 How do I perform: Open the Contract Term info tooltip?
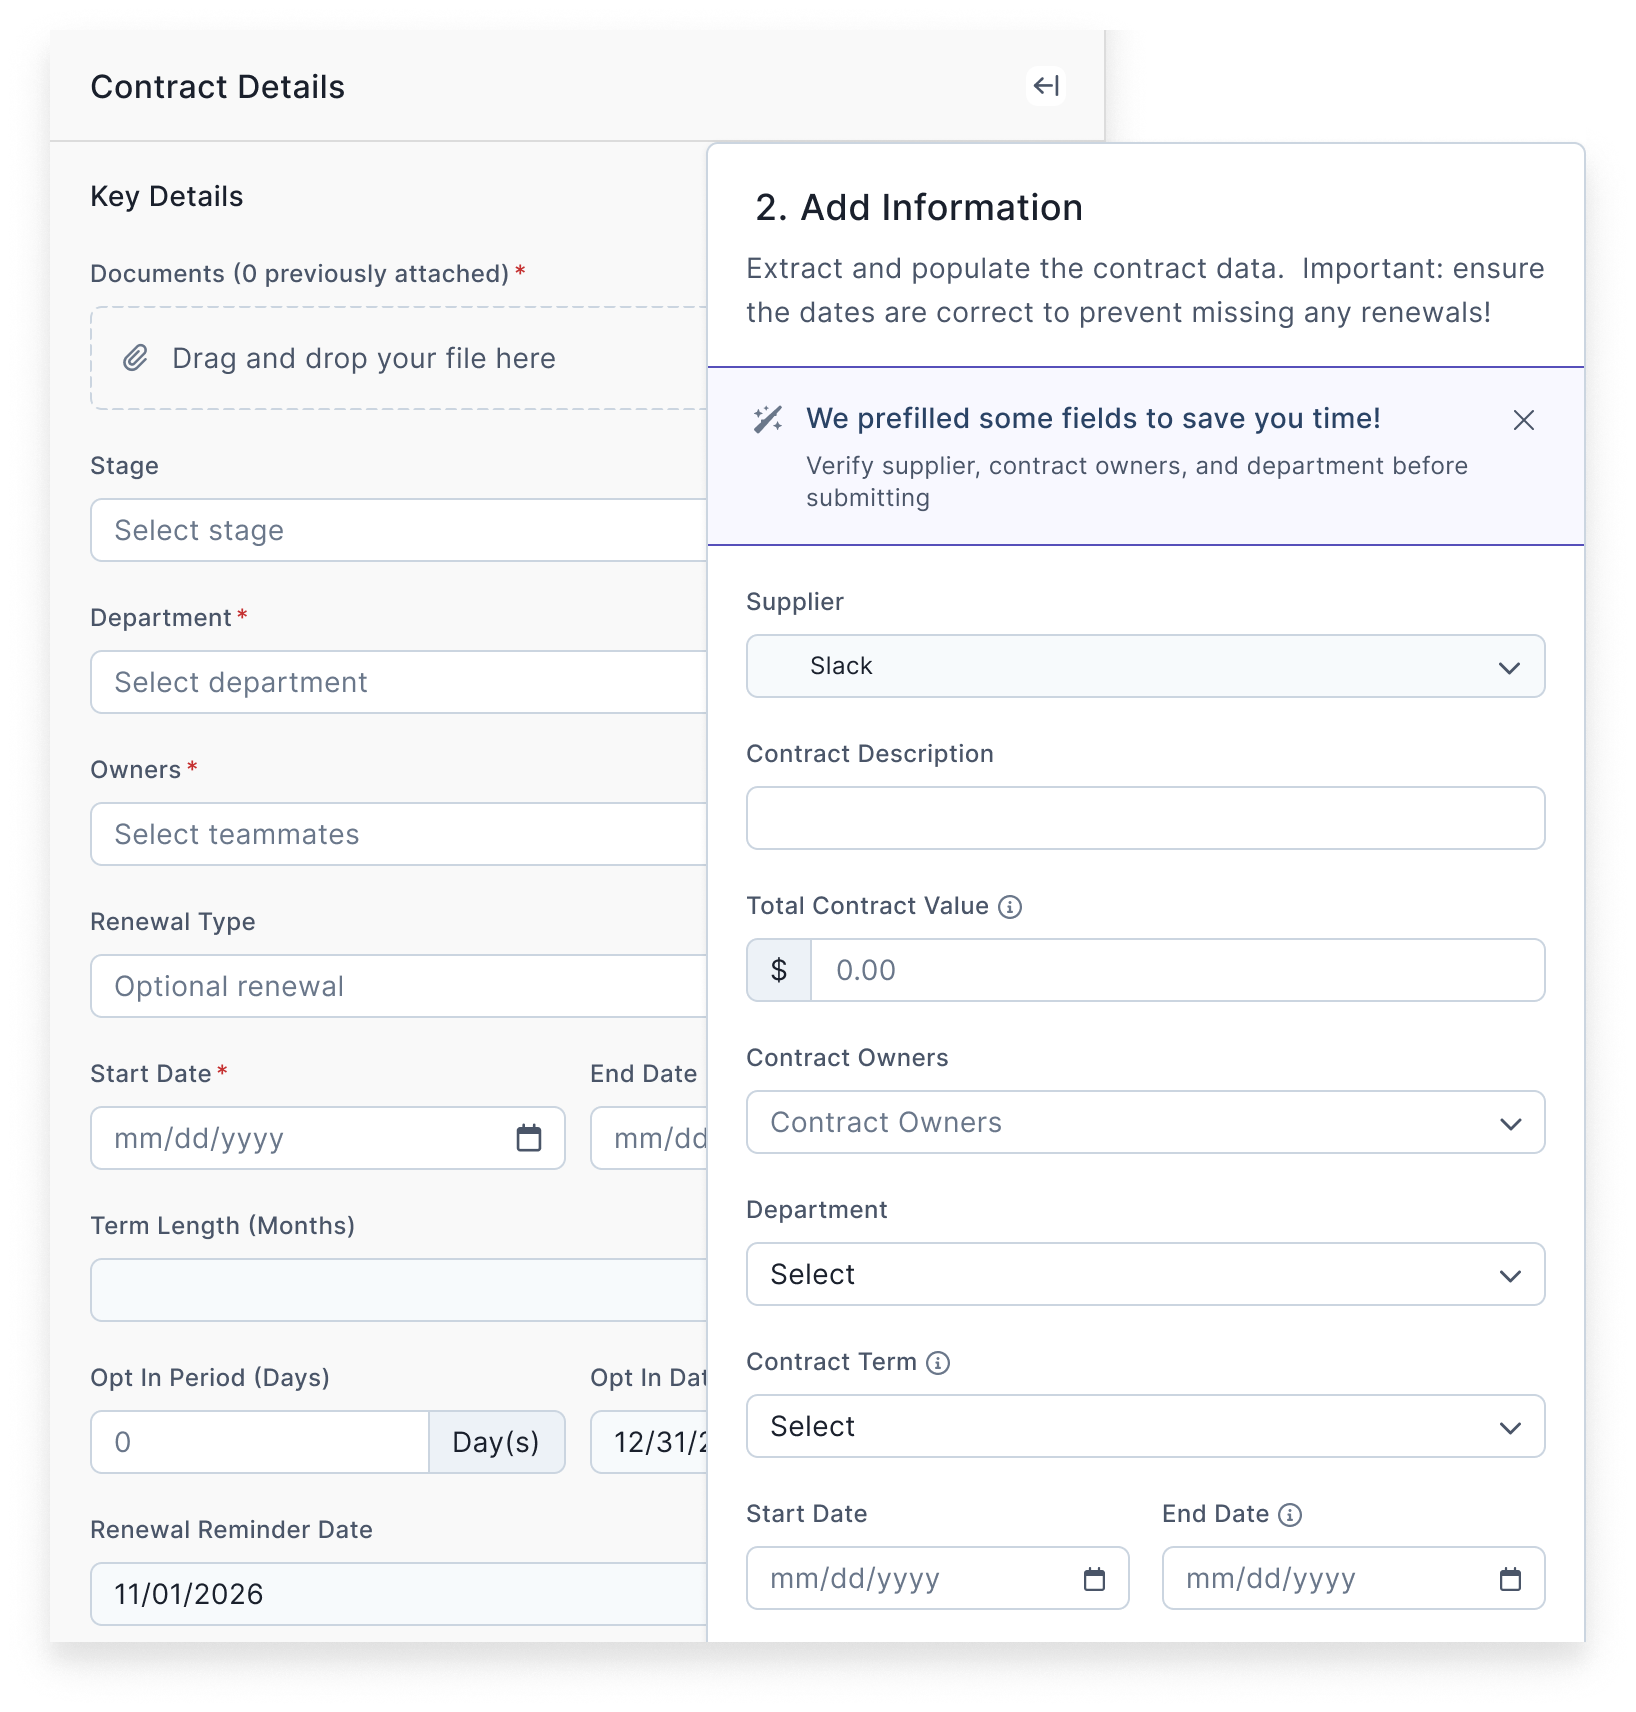(938, 1361)
